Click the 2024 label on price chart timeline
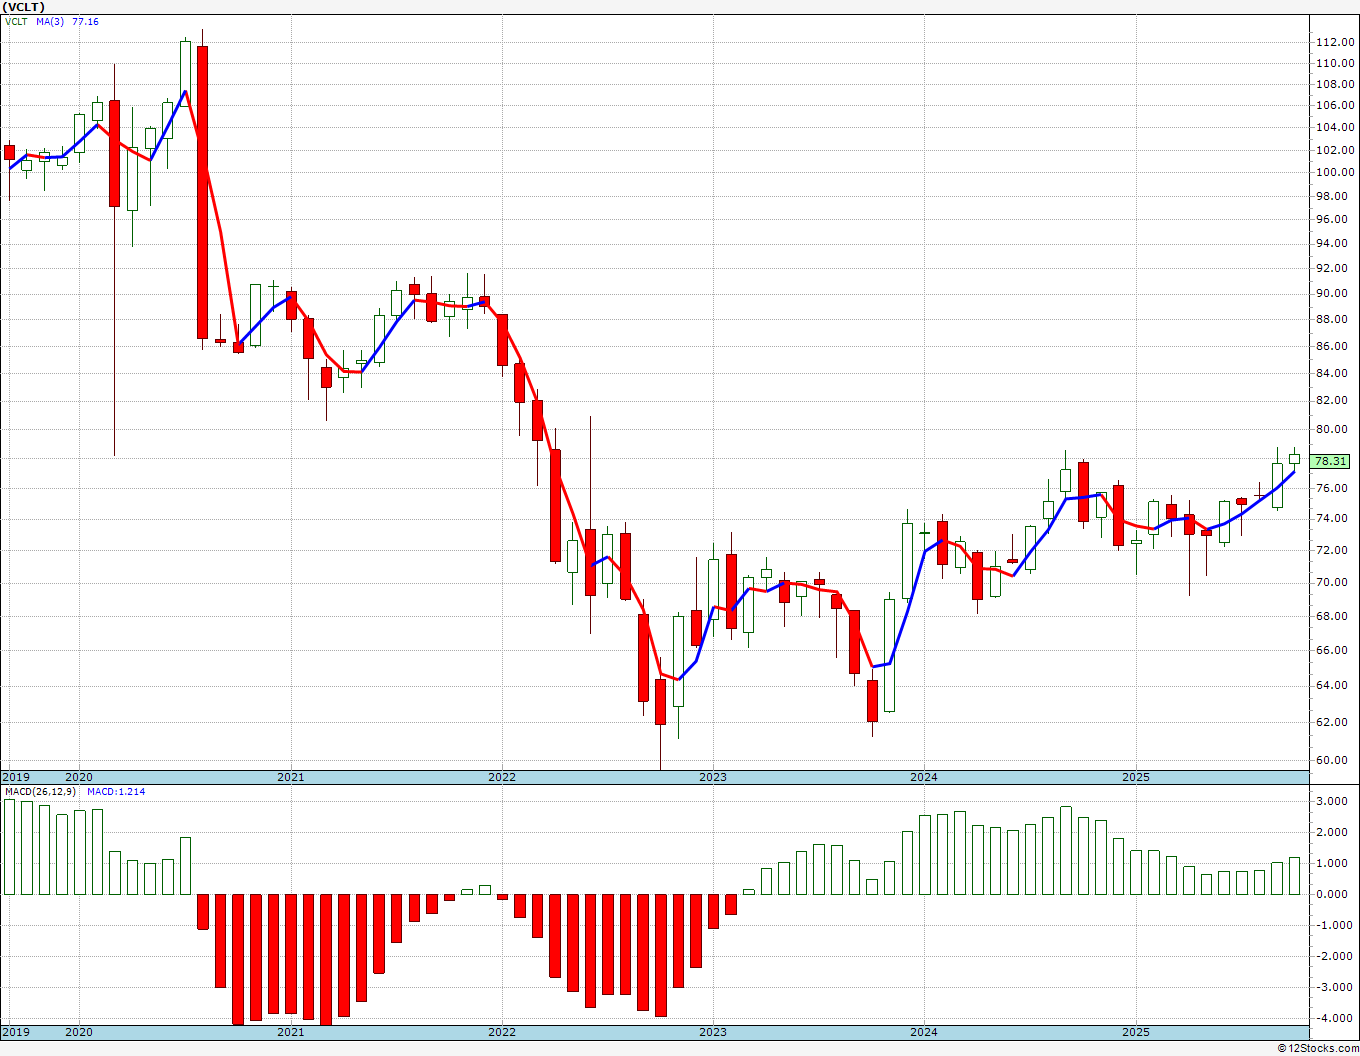This screenshot has height=1056, width=1360. (x=924, y=777)
